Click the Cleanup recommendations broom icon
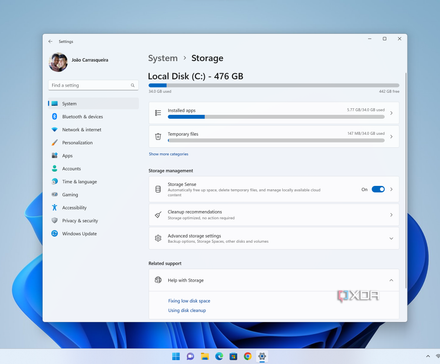The height and width of the screenshot is (364, 440). point(158,215)
